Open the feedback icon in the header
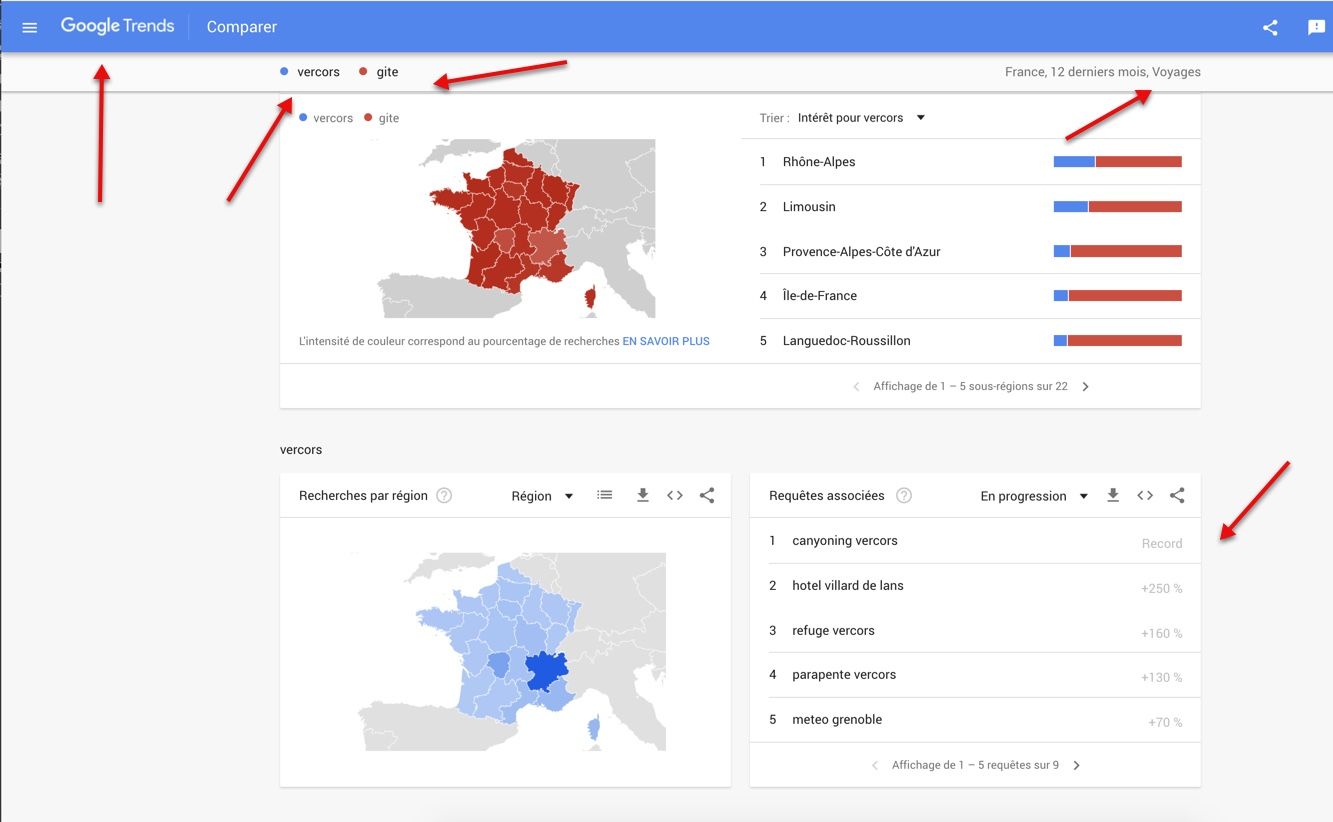The height and width of the screenshot is (822, 1333). (x=1316, y=27)
